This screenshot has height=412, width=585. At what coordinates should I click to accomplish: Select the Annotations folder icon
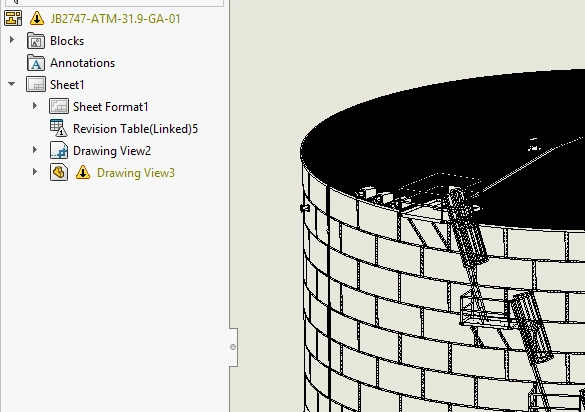tap(36, 63)
